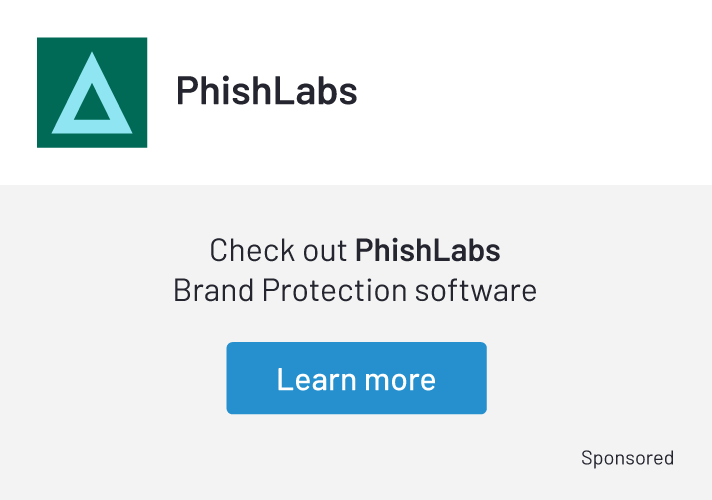Click the gray area right of Learn more button

pos(600,378)
